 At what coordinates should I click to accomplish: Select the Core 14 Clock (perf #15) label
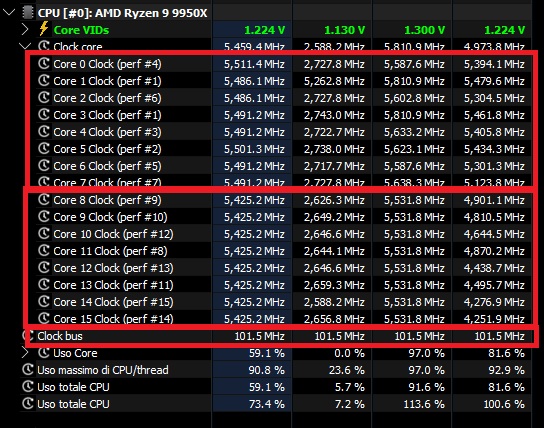point(113,302)
